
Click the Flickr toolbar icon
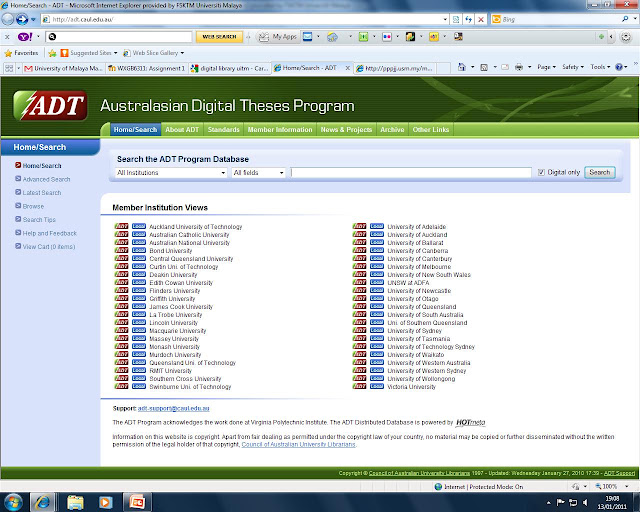(387, 37)
